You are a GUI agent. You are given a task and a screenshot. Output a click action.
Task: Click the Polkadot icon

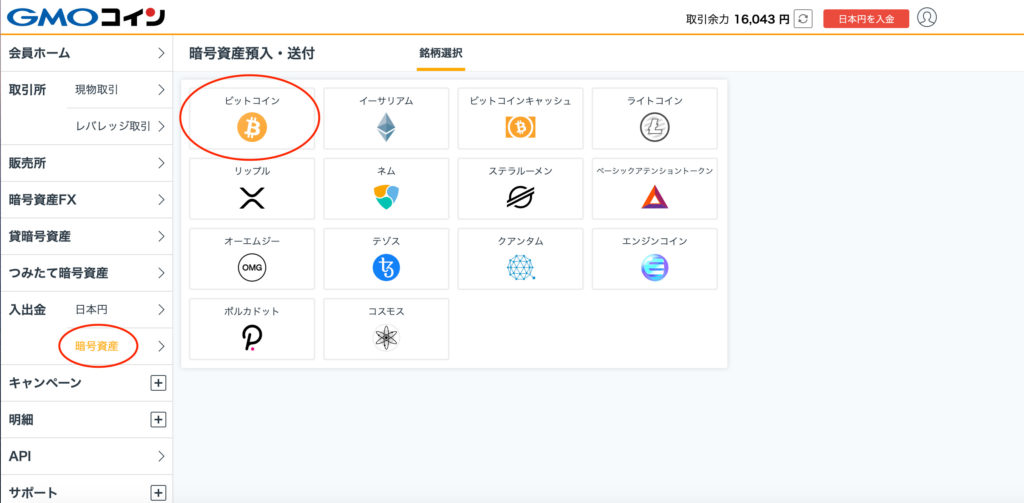[x=252, y=338]
